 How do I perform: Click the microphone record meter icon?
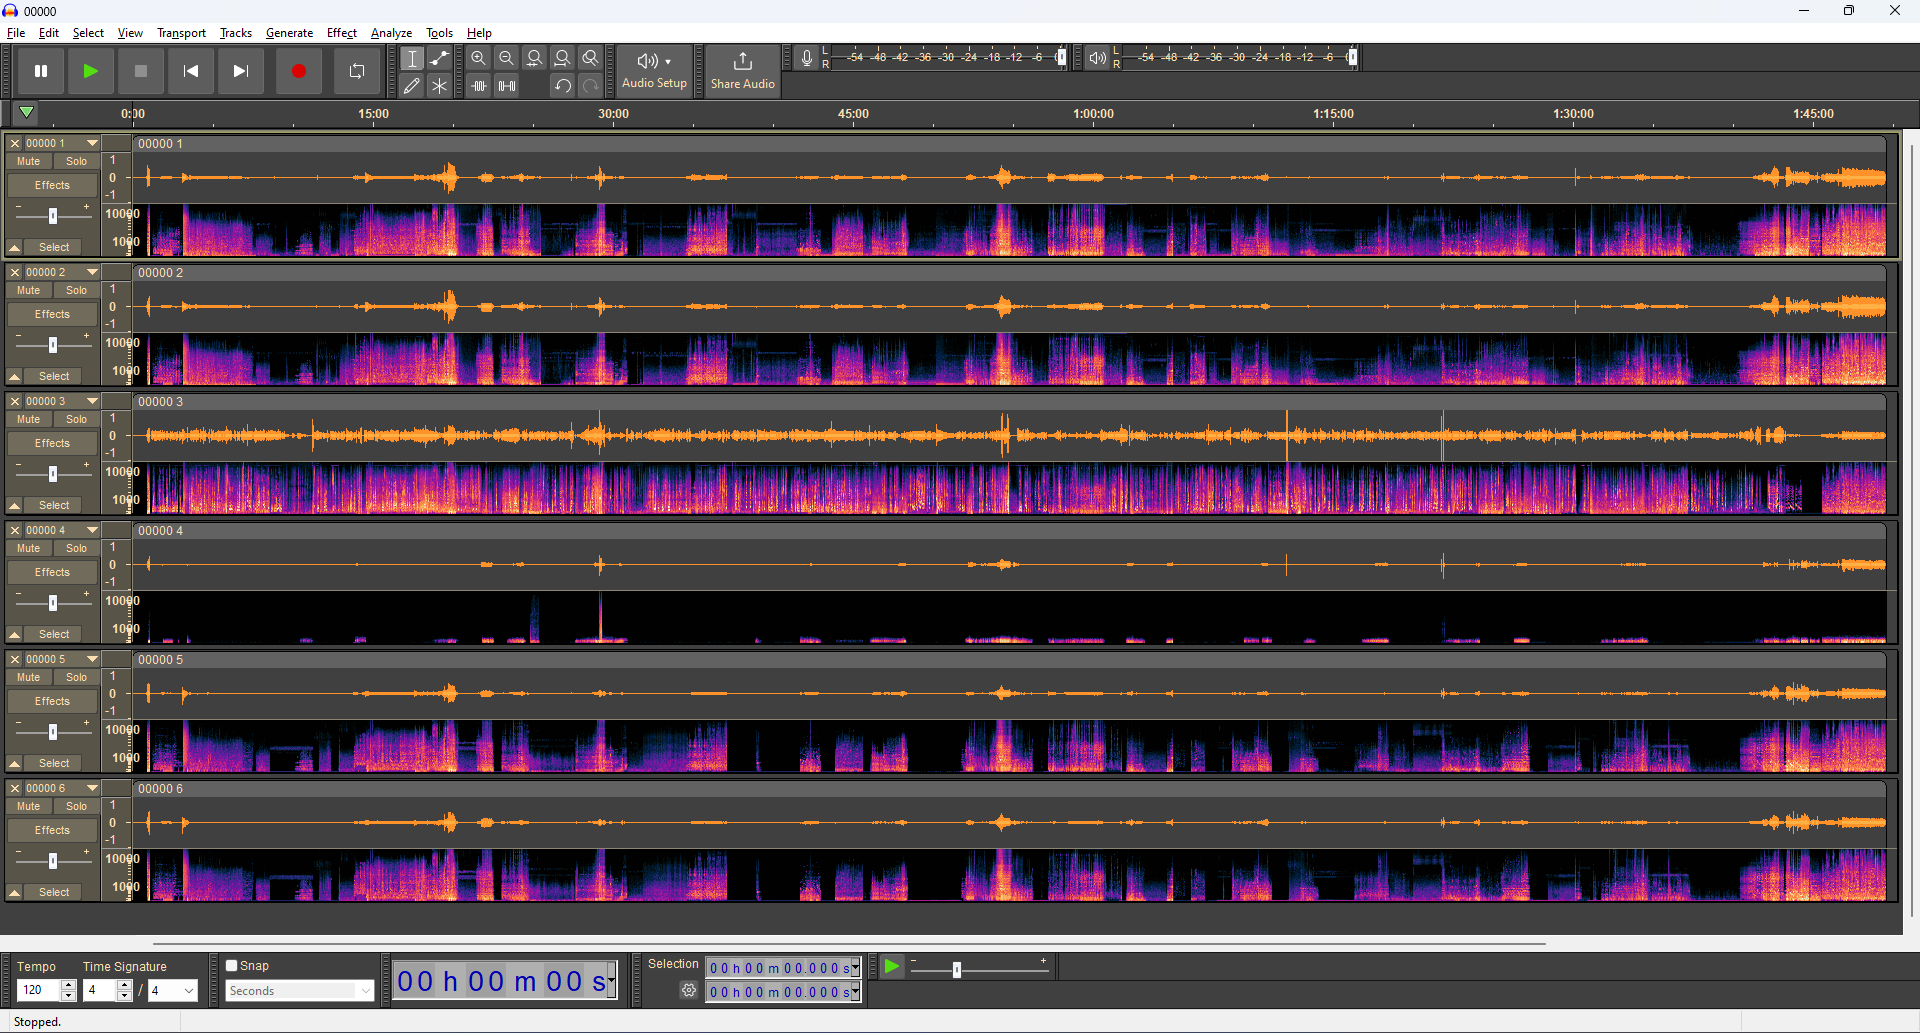[807, 58]
